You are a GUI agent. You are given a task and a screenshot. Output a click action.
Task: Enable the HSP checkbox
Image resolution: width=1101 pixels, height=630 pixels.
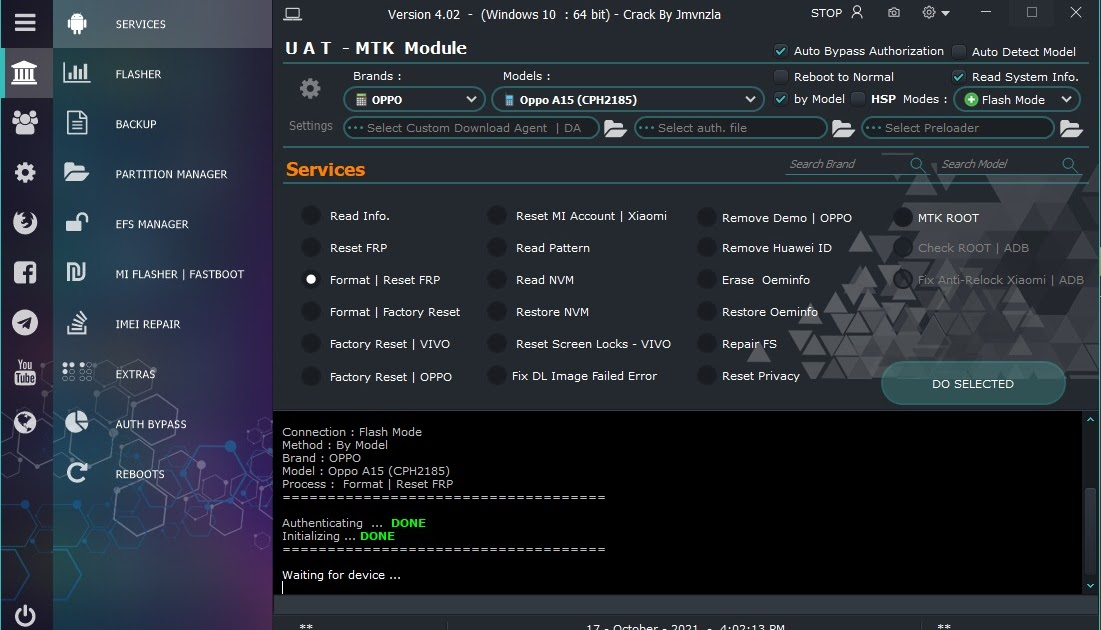pos(857,99)
